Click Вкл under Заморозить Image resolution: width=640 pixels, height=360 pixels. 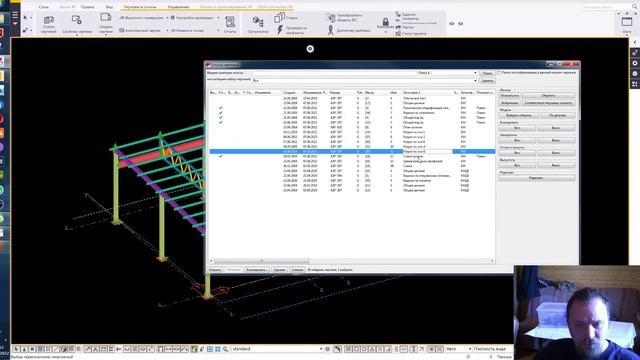click(517, 140)
